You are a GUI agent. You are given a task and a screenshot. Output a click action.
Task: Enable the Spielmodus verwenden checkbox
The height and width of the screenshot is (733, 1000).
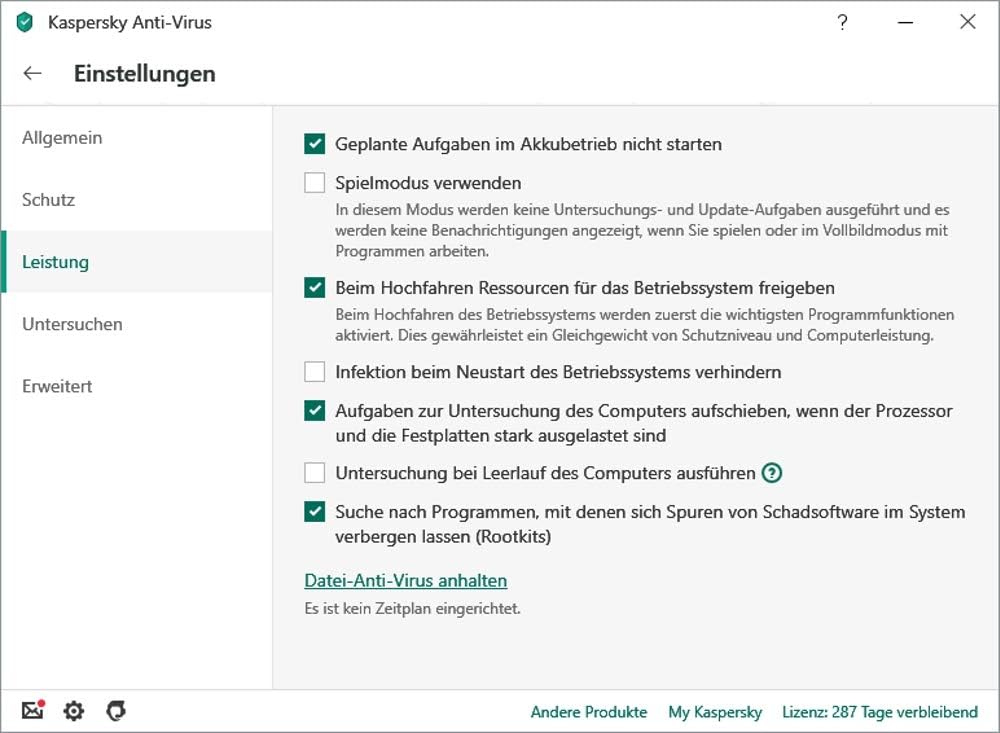pos(315,183)
